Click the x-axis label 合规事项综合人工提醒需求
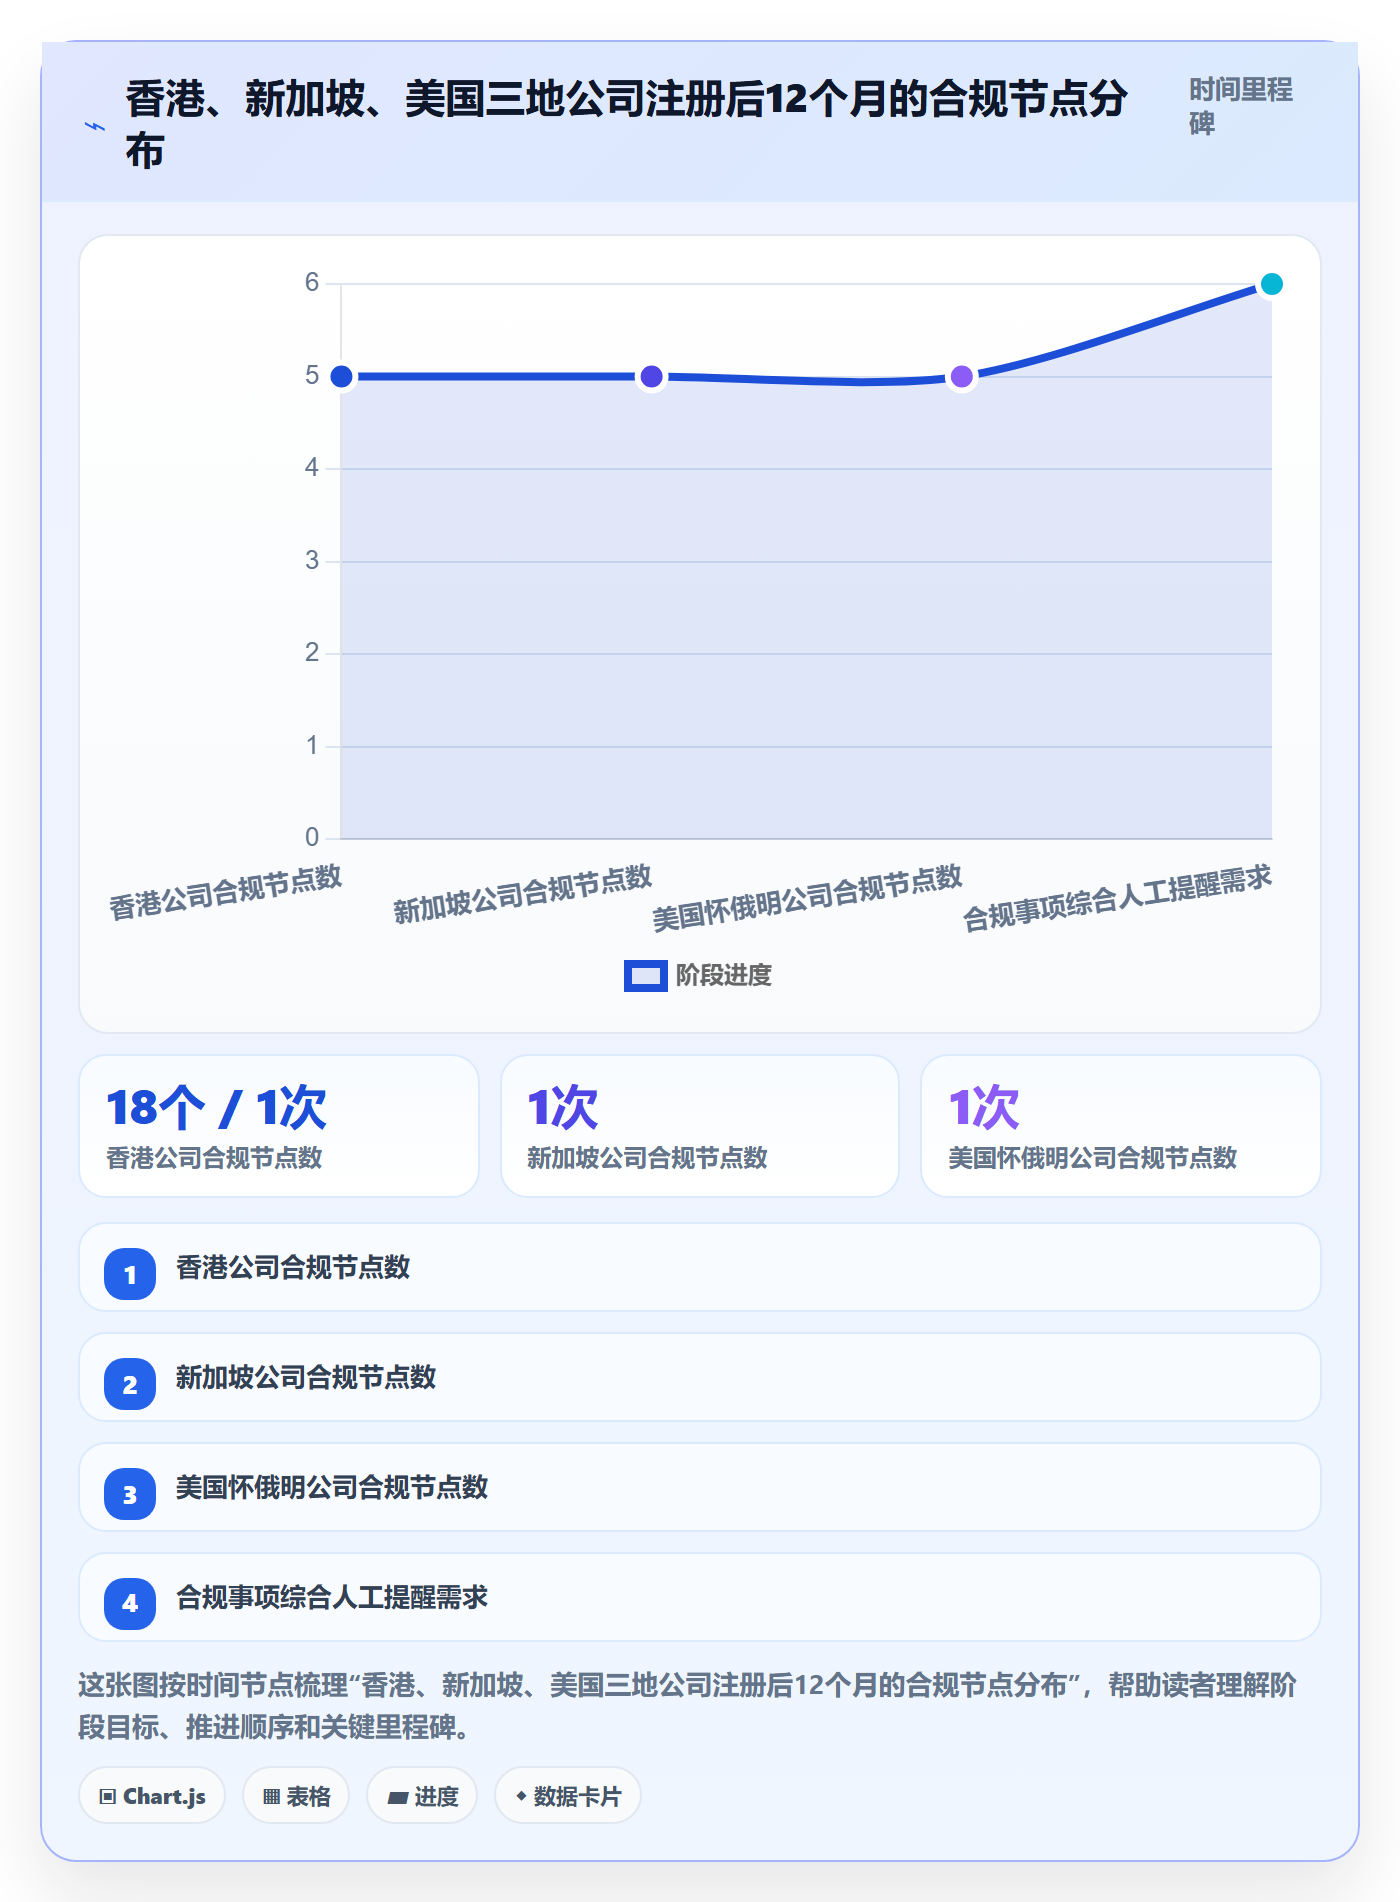 point(1117,898)
